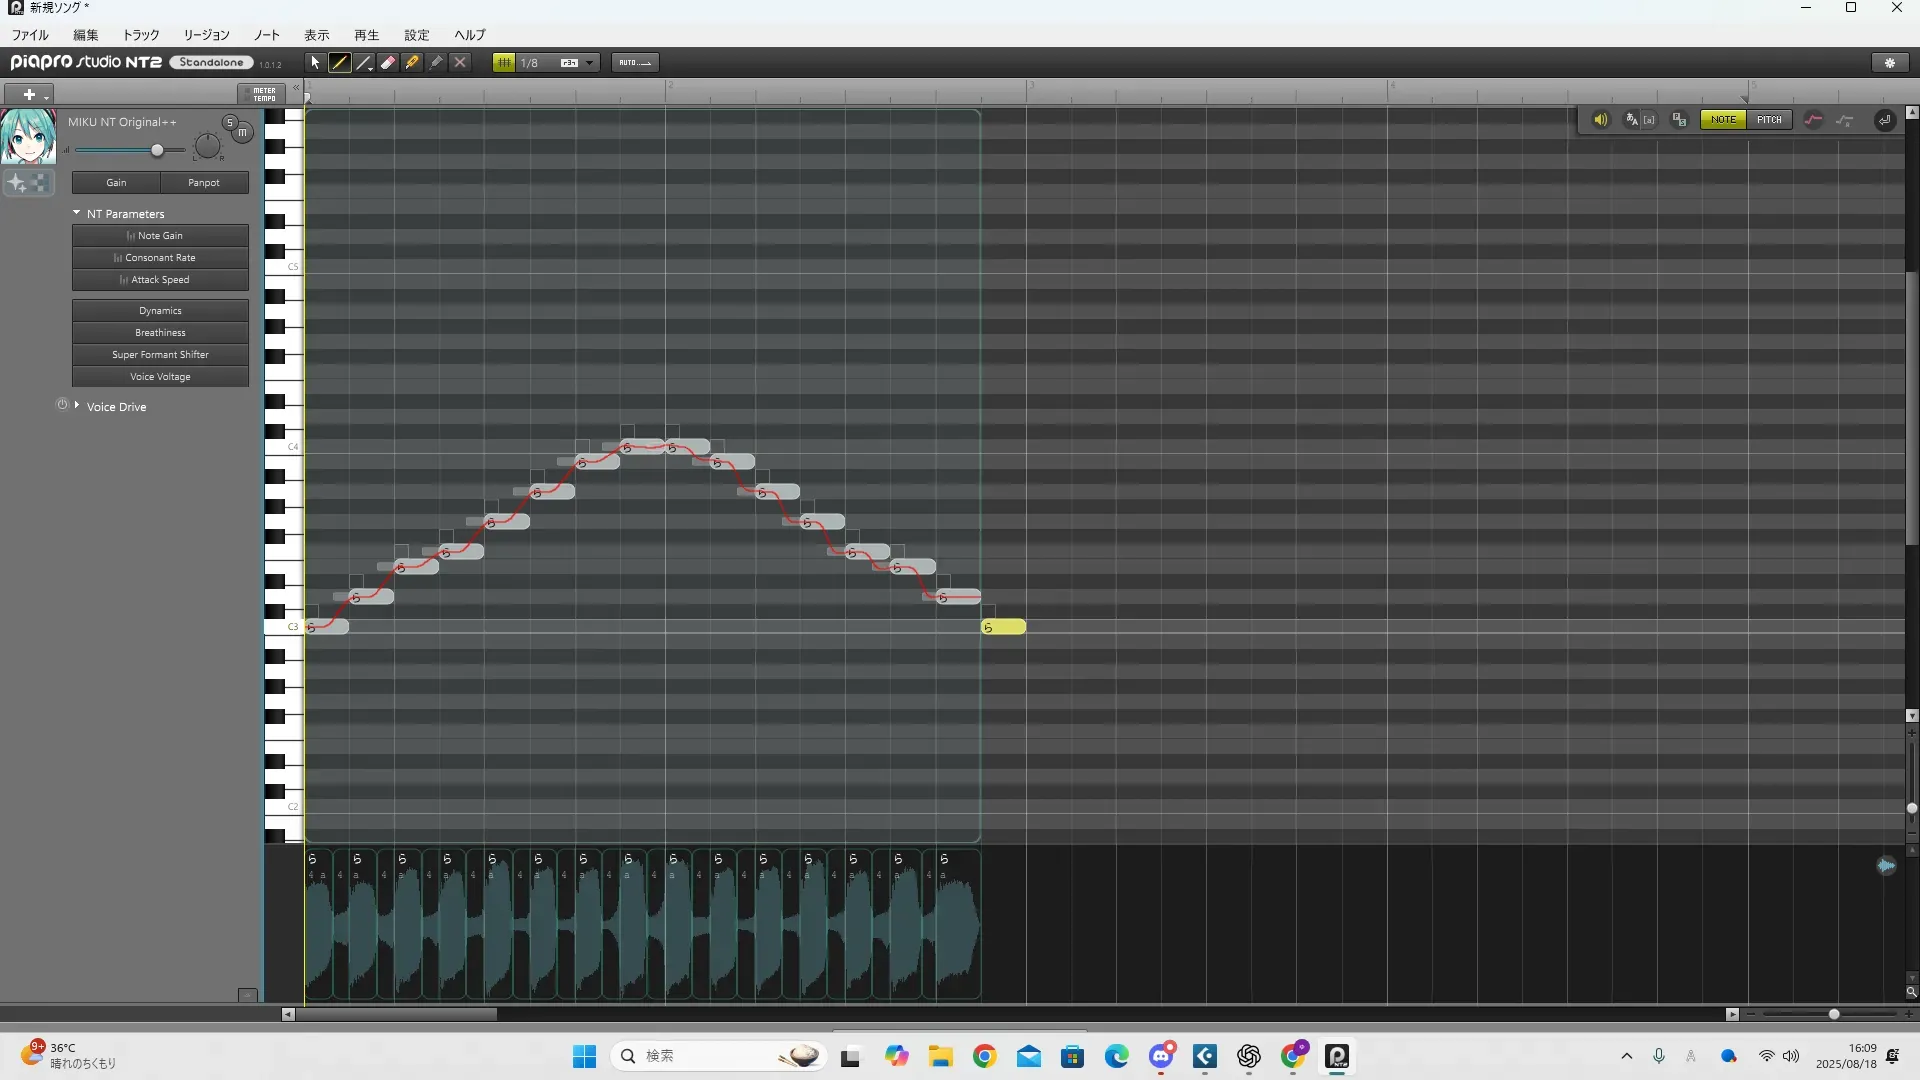Open the ノート menu
The height and width of the screenshot is (1080, 1920).
[x=266, y=35]
